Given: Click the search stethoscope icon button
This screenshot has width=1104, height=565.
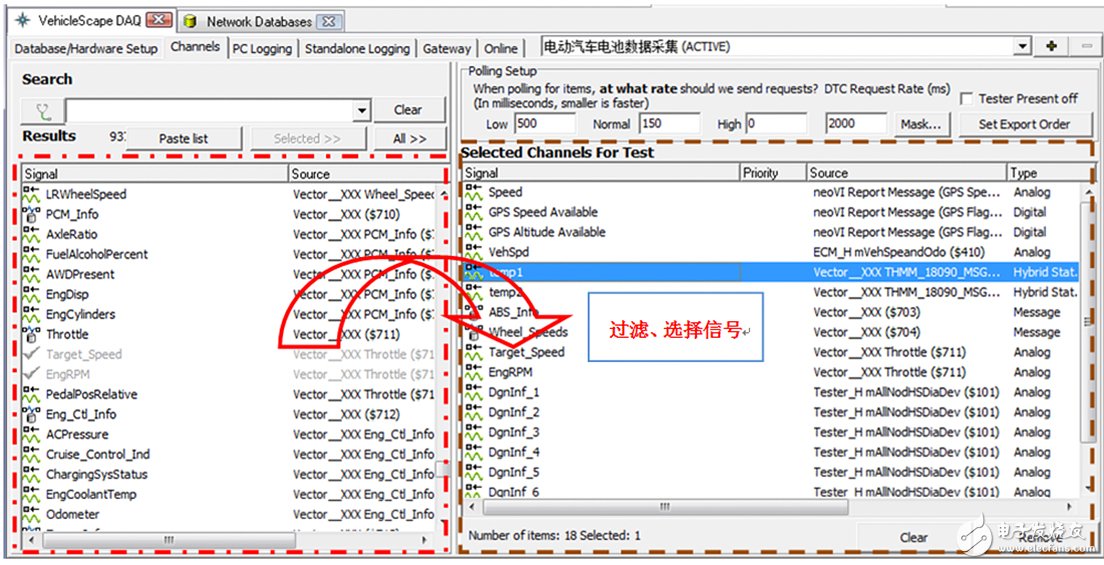Looking at the screenshot, I should 42,111.
